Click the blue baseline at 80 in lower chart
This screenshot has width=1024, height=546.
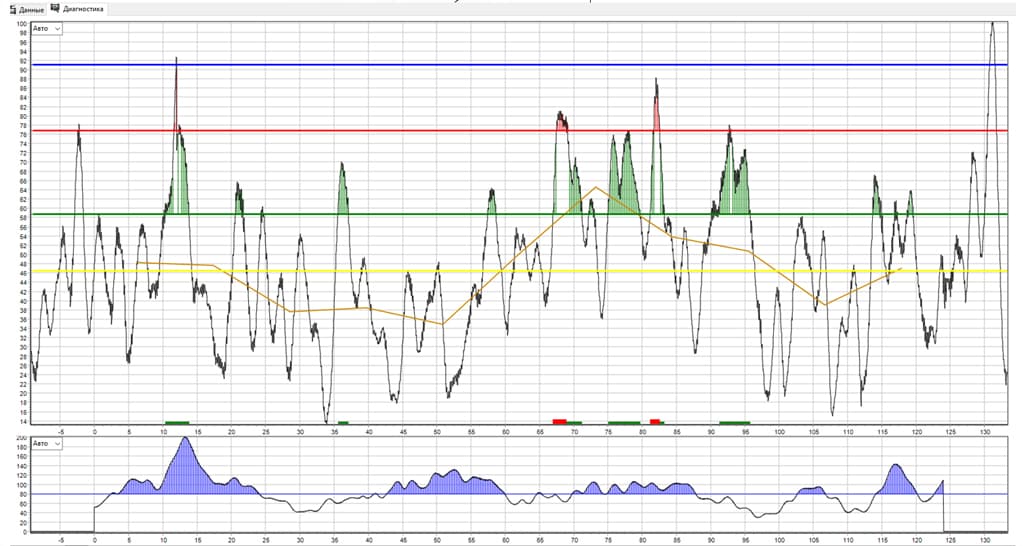pos(519,494)
